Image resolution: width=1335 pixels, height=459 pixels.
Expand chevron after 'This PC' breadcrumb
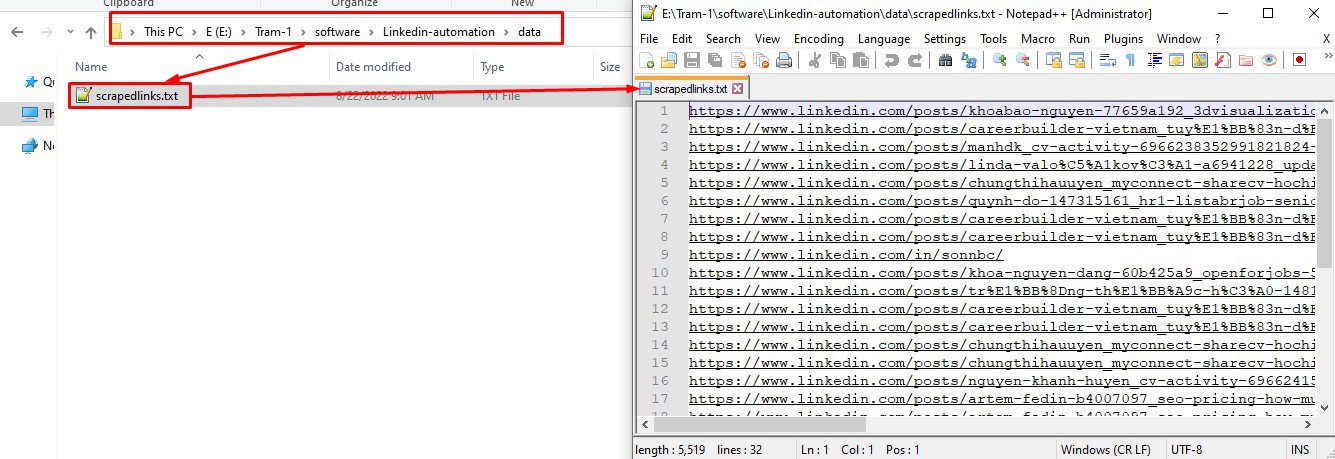tap(196, 32)
